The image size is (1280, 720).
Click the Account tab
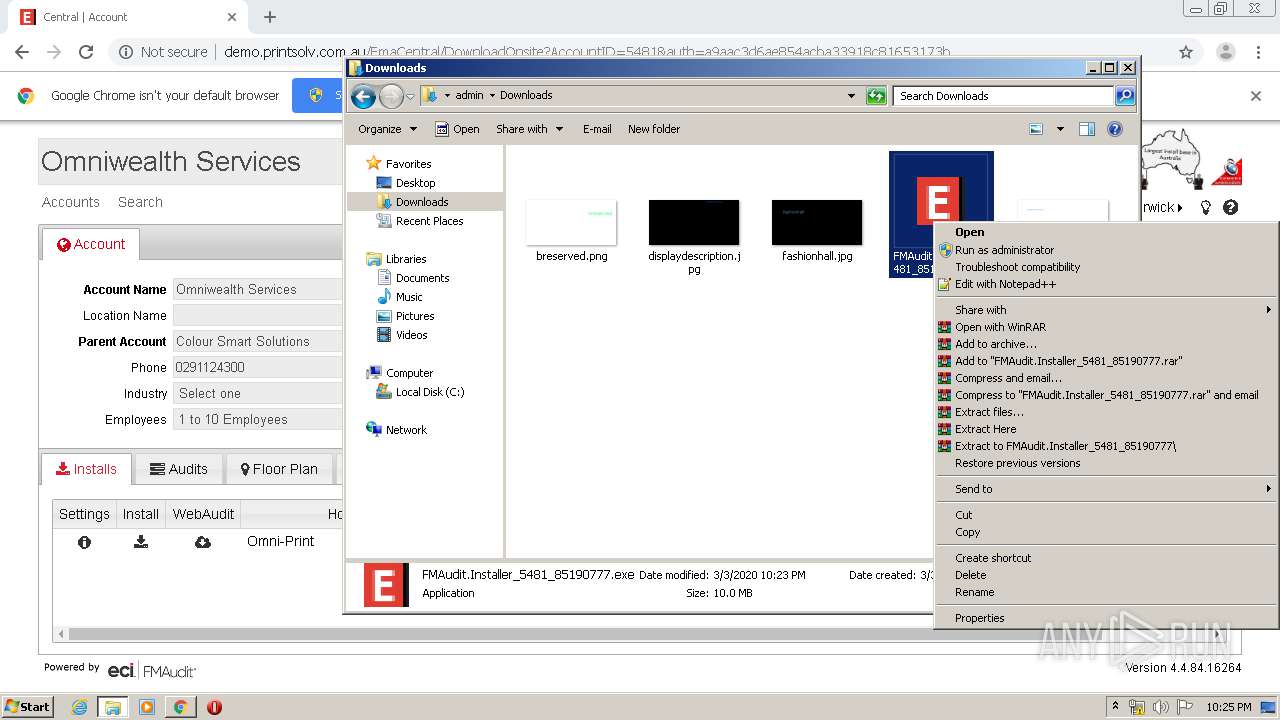point(91,244)
